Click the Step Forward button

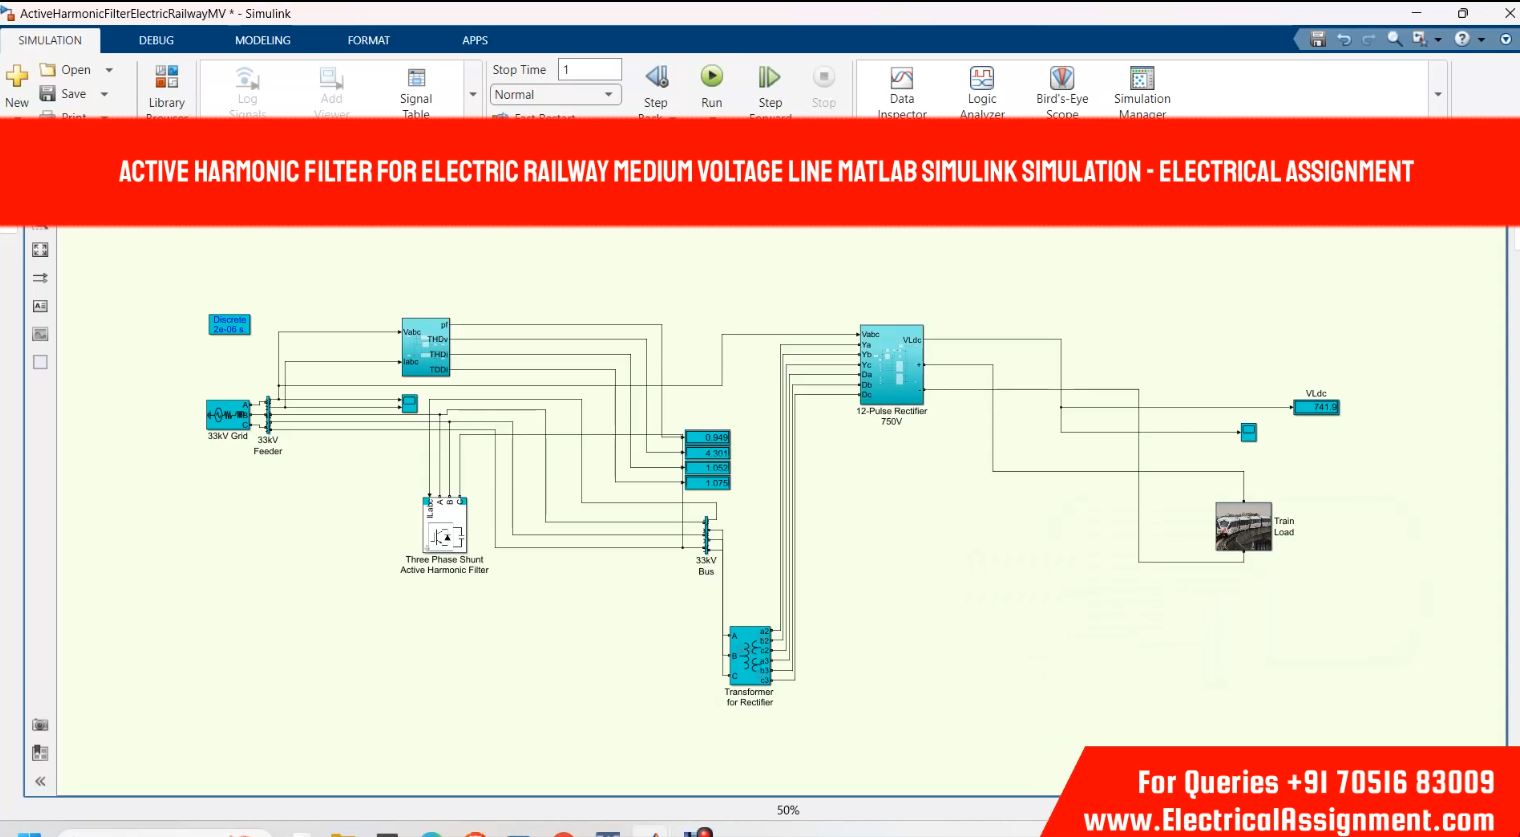point(770,88)
